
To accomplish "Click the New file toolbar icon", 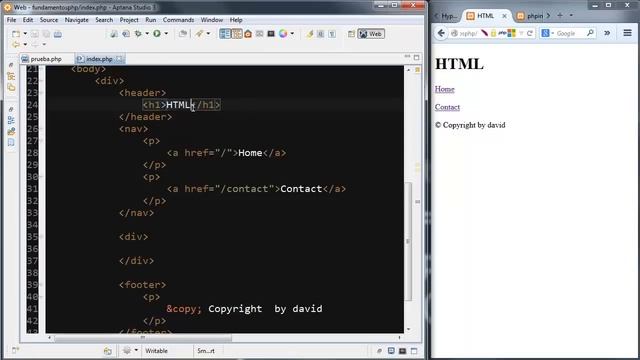I will 16,34.
